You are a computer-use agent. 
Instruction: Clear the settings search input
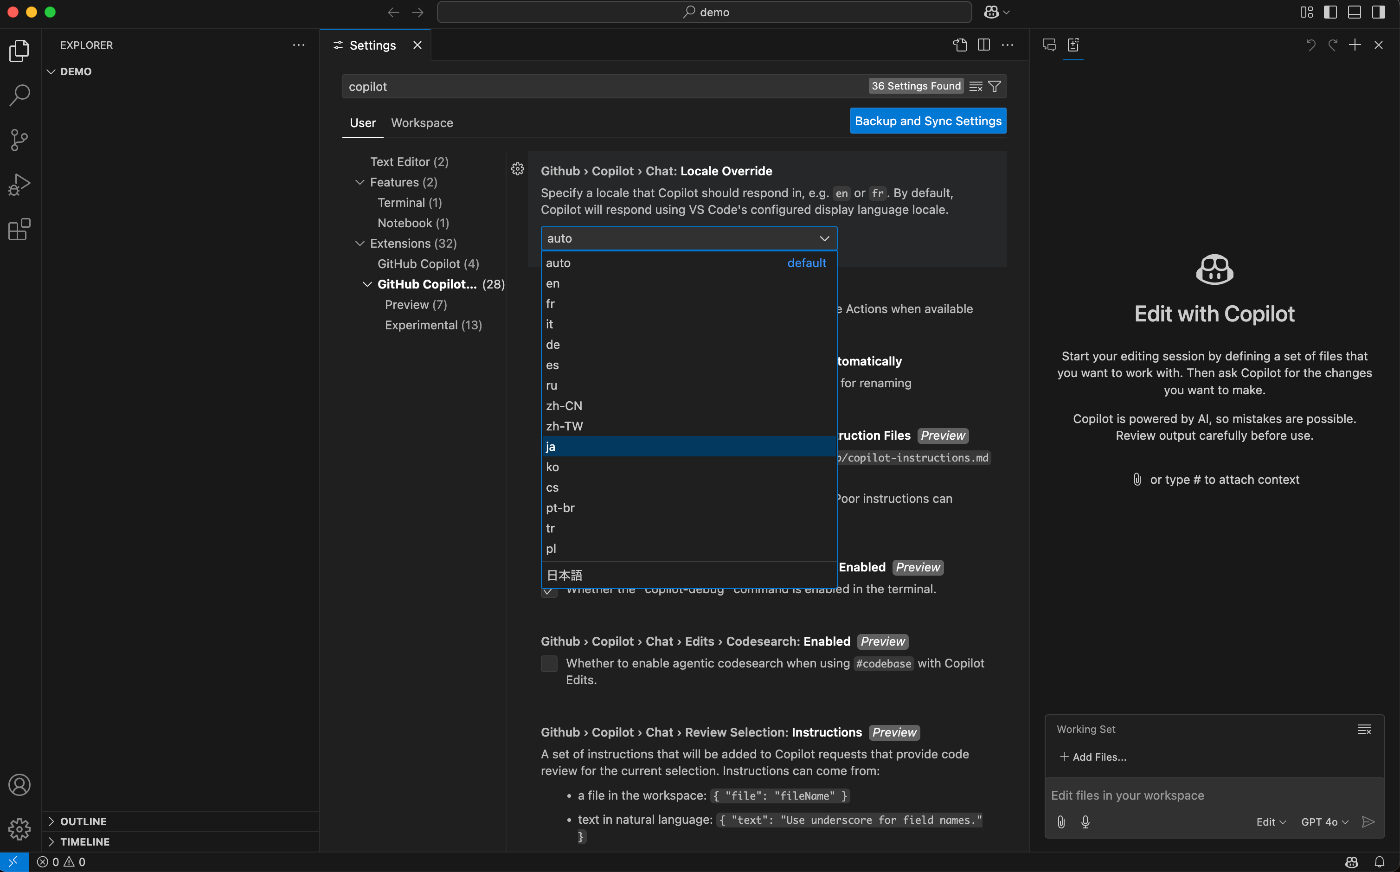coord(976,87)
